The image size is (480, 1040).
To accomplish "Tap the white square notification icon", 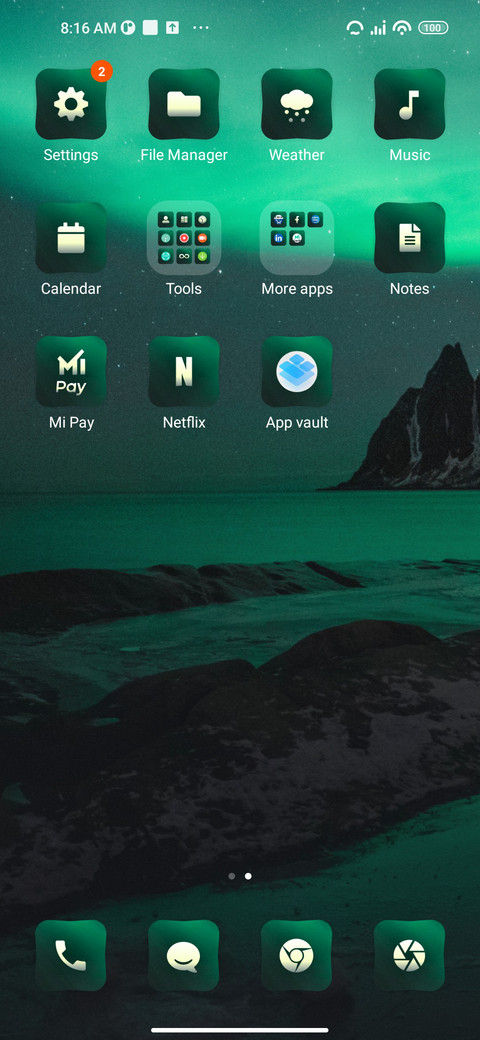I will 150,28.
